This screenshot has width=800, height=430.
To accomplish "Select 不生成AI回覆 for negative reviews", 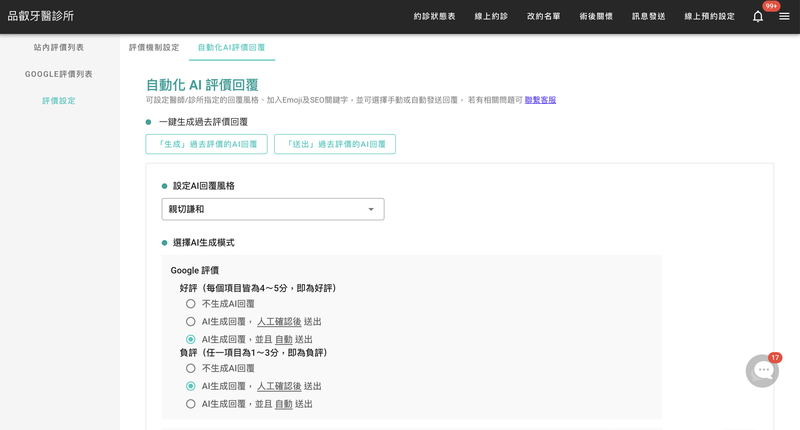I will click(x=191, y=368).
